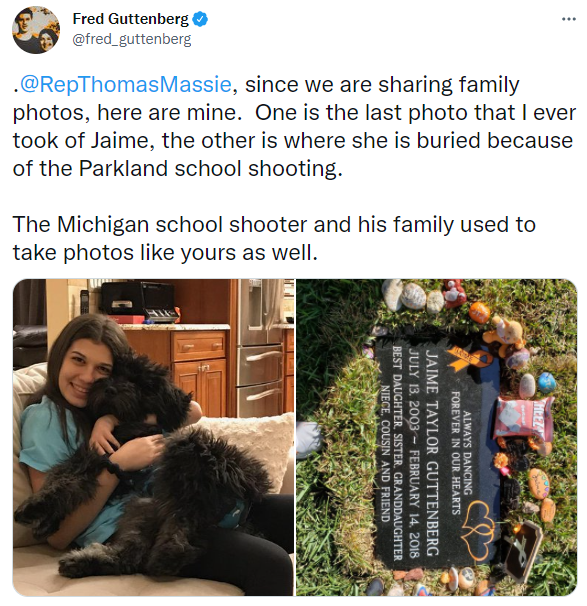Click the paragraph mentioning the Parkland school shooting

coord(294,126)
